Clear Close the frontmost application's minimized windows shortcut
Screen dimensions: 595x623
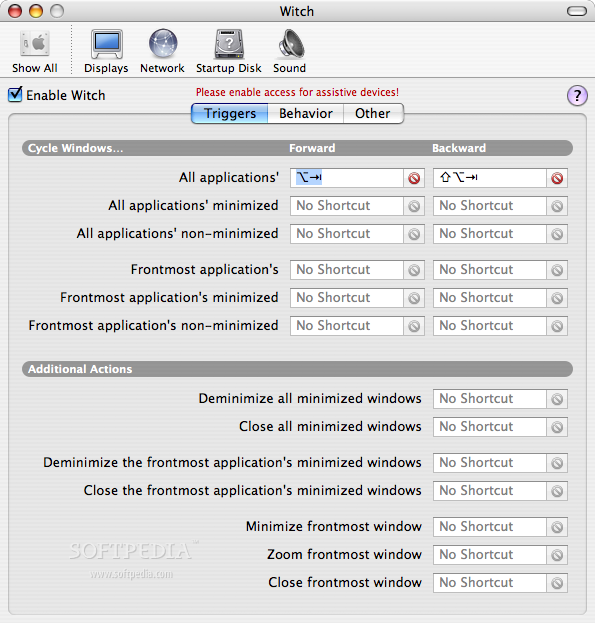(557, 491)
